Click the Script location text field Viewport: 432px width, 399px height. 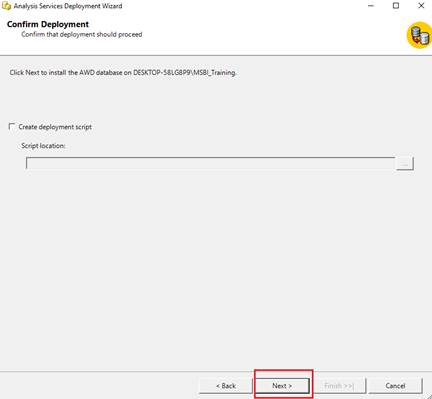click(211, 163)
